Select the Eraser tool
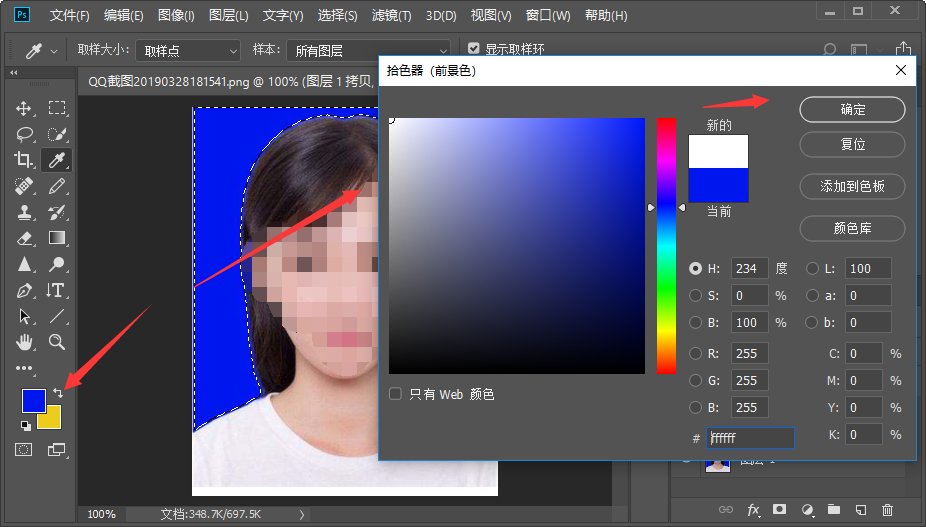 point(24,238)
